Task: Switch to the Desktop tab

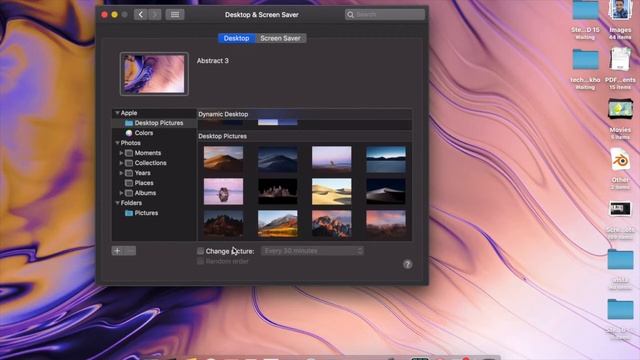Action: (236, 38)
